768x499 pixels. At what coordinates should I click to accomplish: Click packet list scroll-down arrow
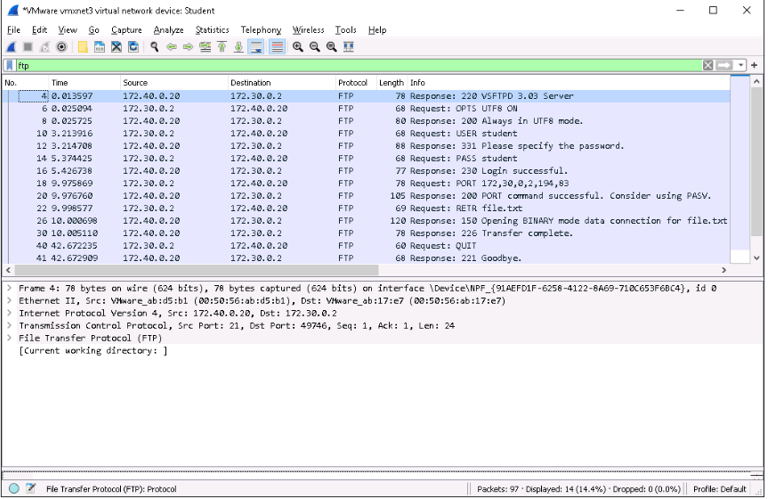pos(756,258)
